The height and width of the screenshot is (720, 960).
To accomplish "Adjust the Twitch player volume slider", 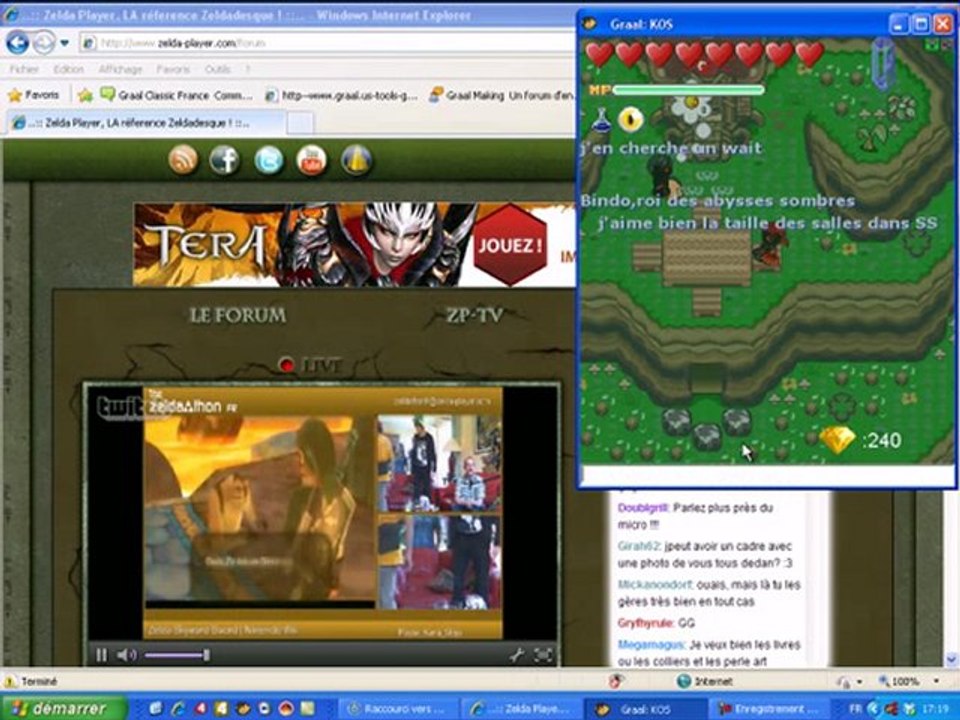I will point(177,655).
